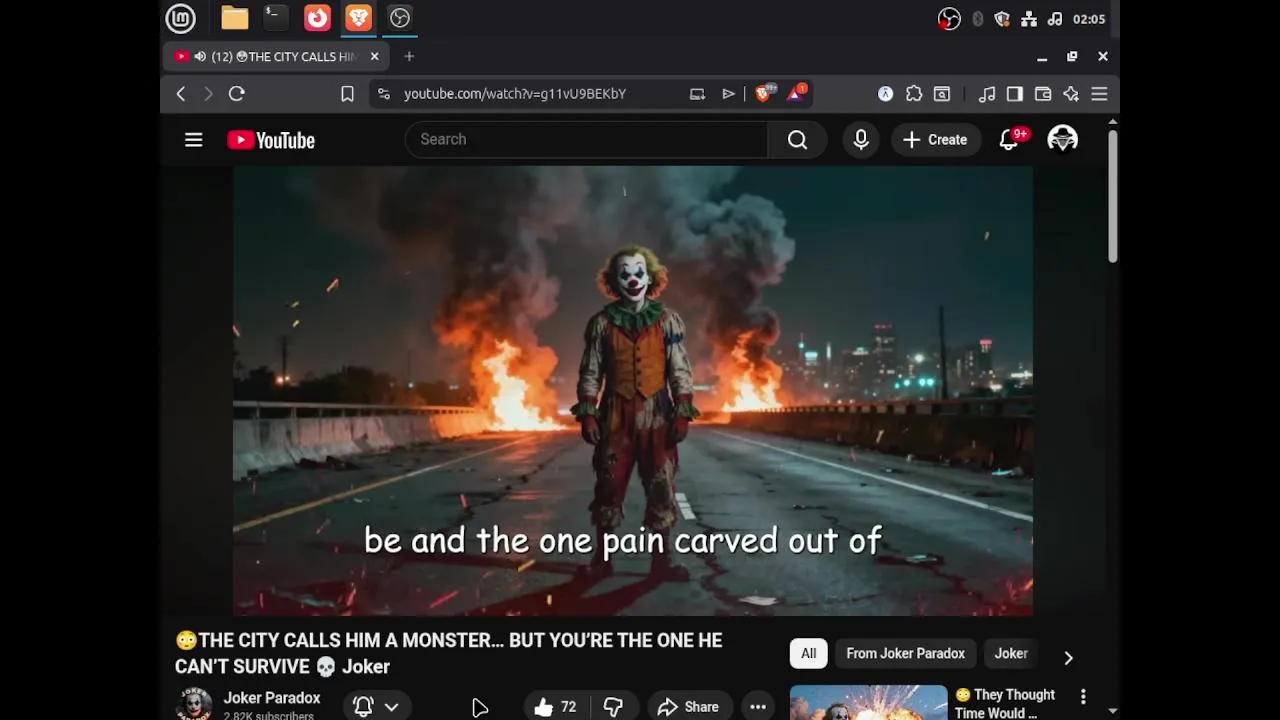This screenshot has height=720, width=1280.
Task: Open Joker Paradox channel avatar
Action: pyautogui.click(x=194, y=704)
